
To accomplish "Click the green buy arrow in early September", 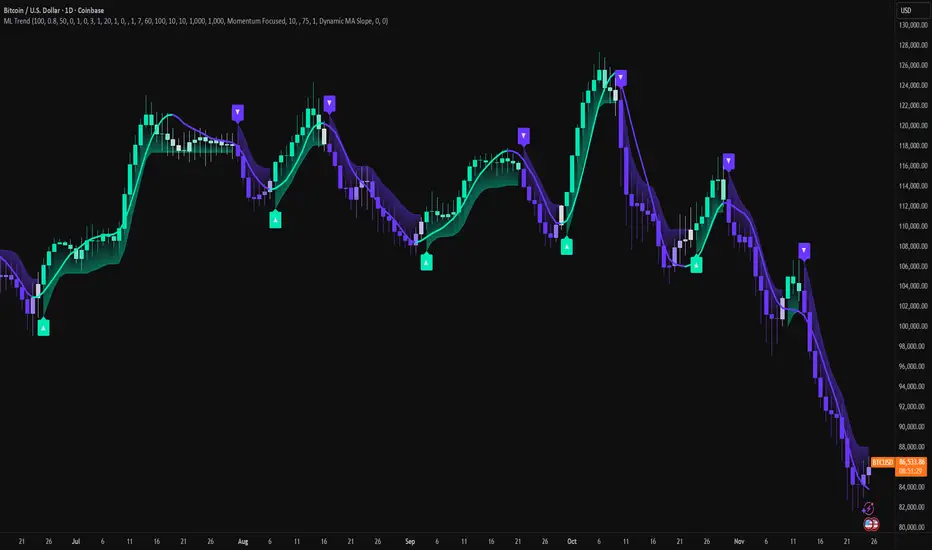I will (x=427, y=262).
